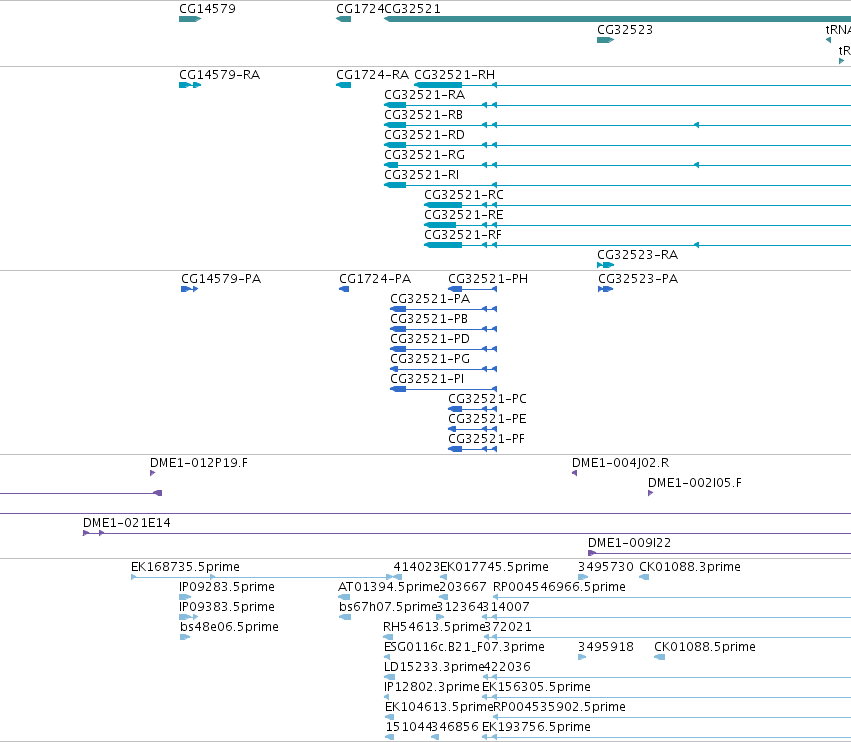The image size is (851, 742).
Task: Select EST CK01088.5prime
Action: (704, 648)
